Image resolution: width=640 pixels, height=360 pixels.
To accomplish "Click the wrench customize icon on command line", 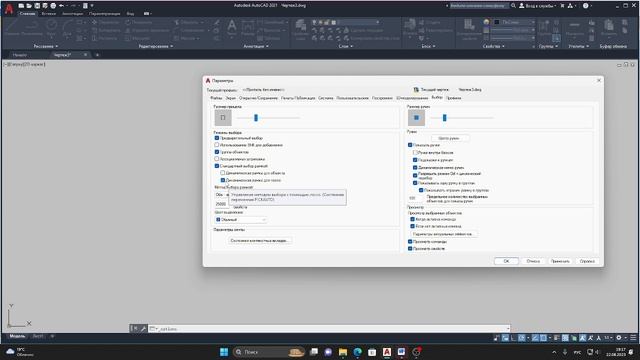I will (x=144, y=329).
